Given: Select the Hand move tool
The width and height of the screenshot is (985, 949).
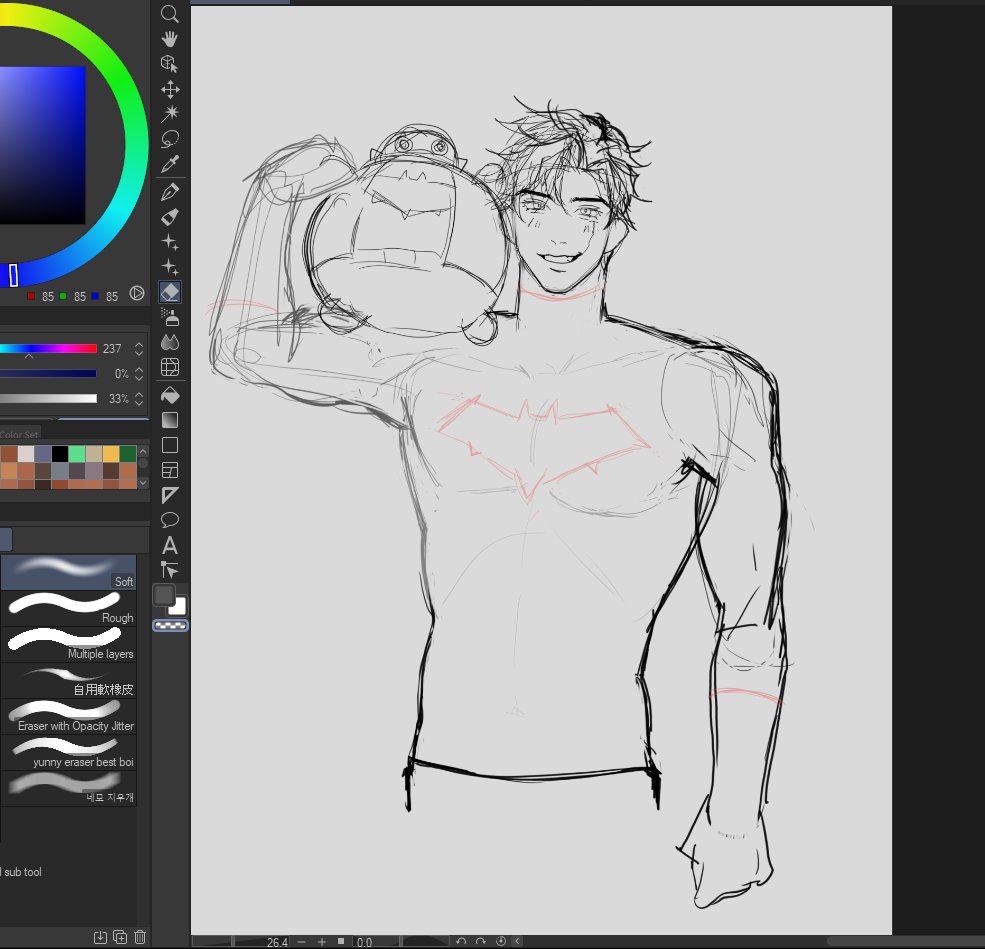Looking at the screenshot, I should pyautogui.click(x=170, y=39).
